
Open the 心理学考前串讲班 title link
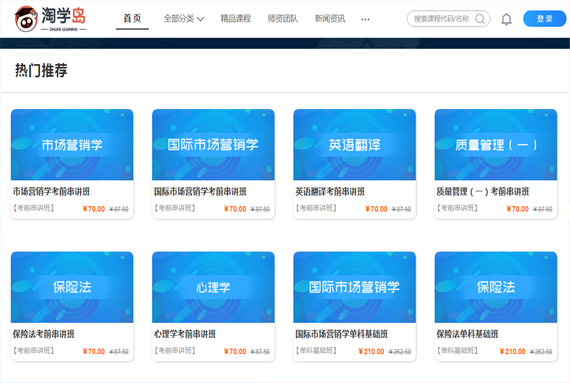(185, 334)
